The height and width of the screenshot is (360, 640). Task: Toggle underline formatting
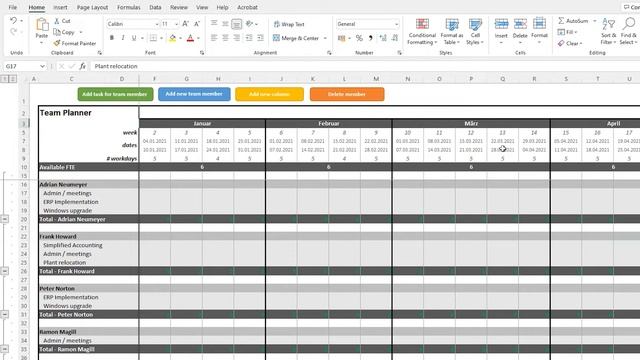click(x=134, y=38)
